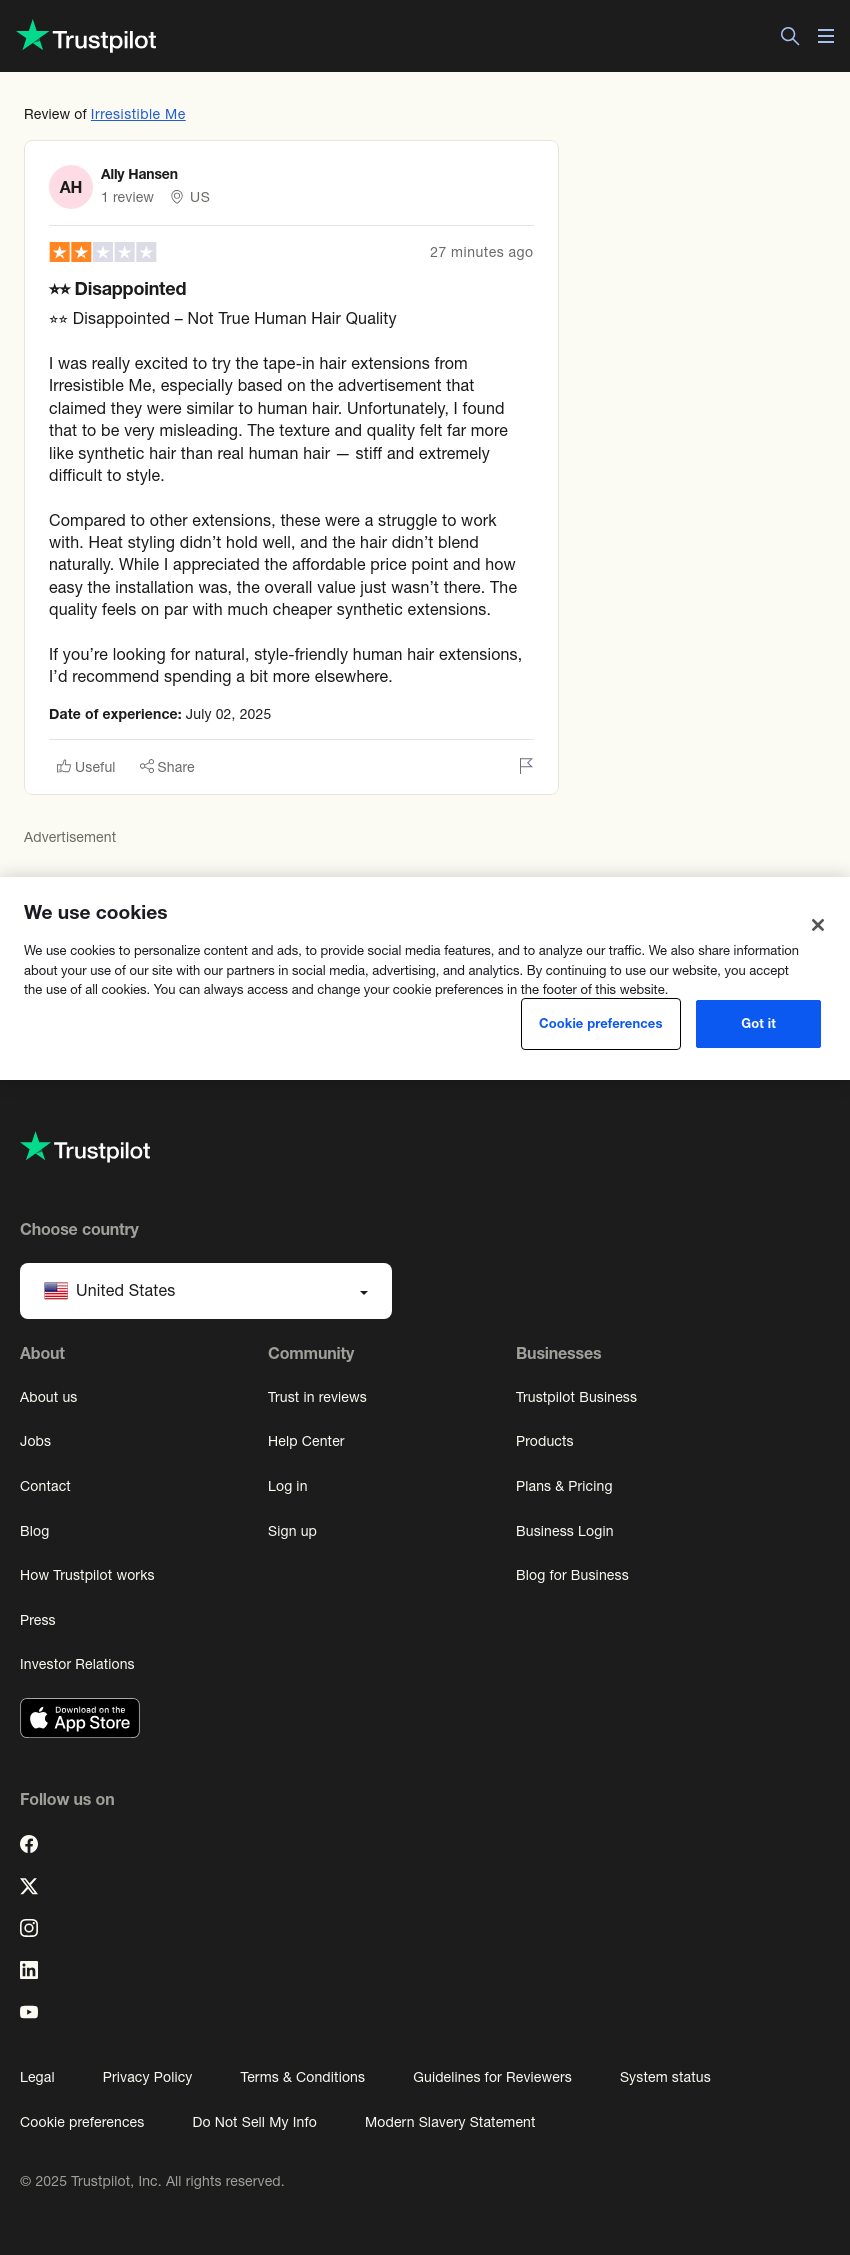
Task: Click the AH reviewer avatar
Action: point(71,187)
